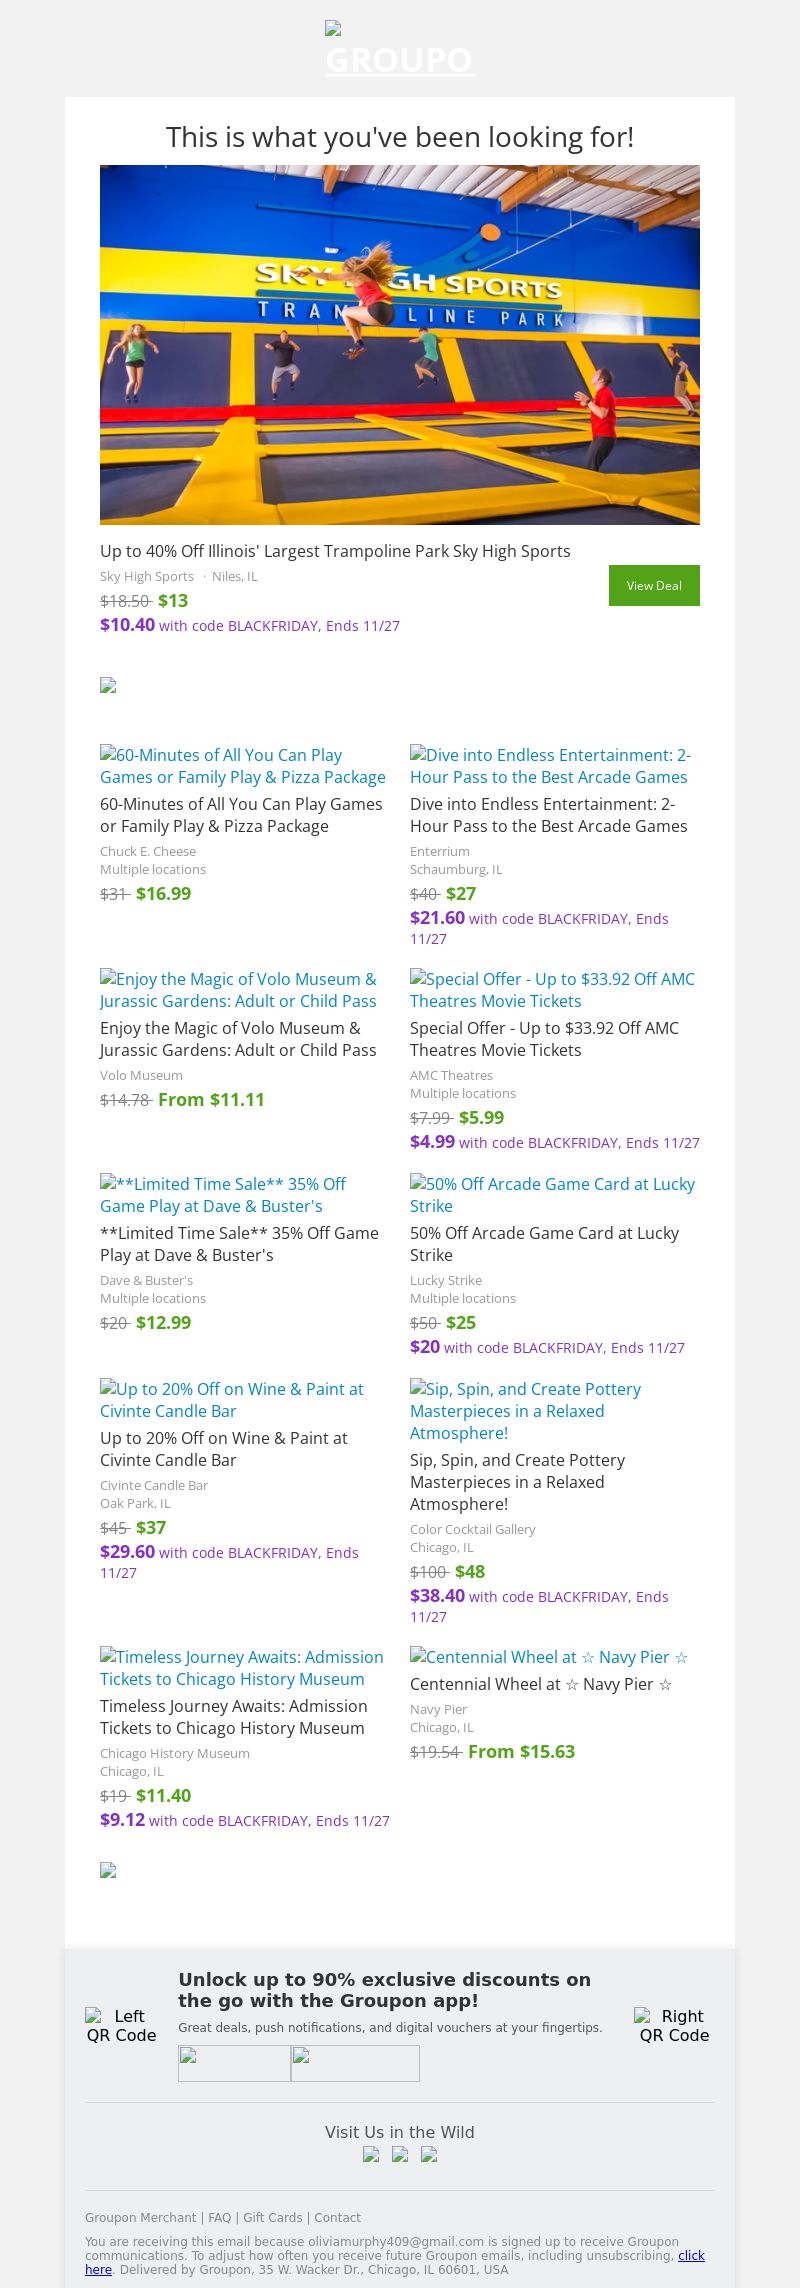
Task: Open the first social media icon
Action: (371, 2155)
